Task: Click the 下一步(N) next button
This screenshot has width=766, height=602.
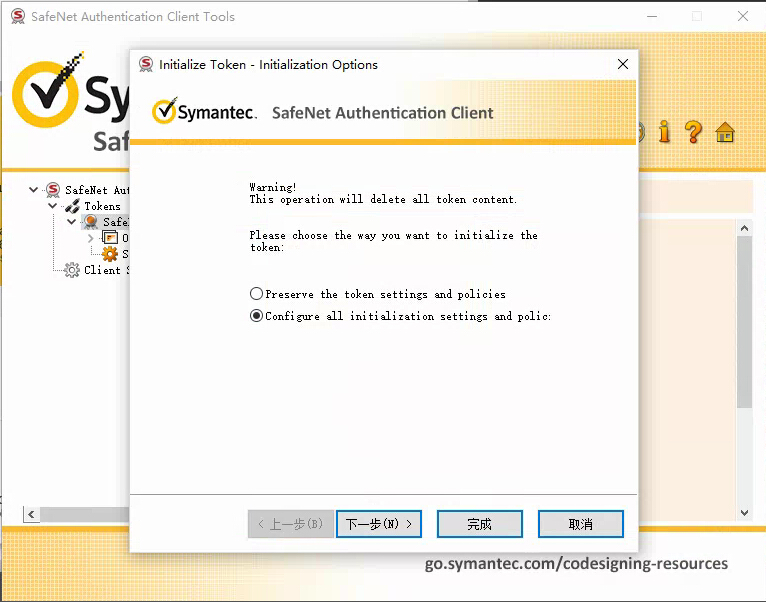Action: [379, 524]
